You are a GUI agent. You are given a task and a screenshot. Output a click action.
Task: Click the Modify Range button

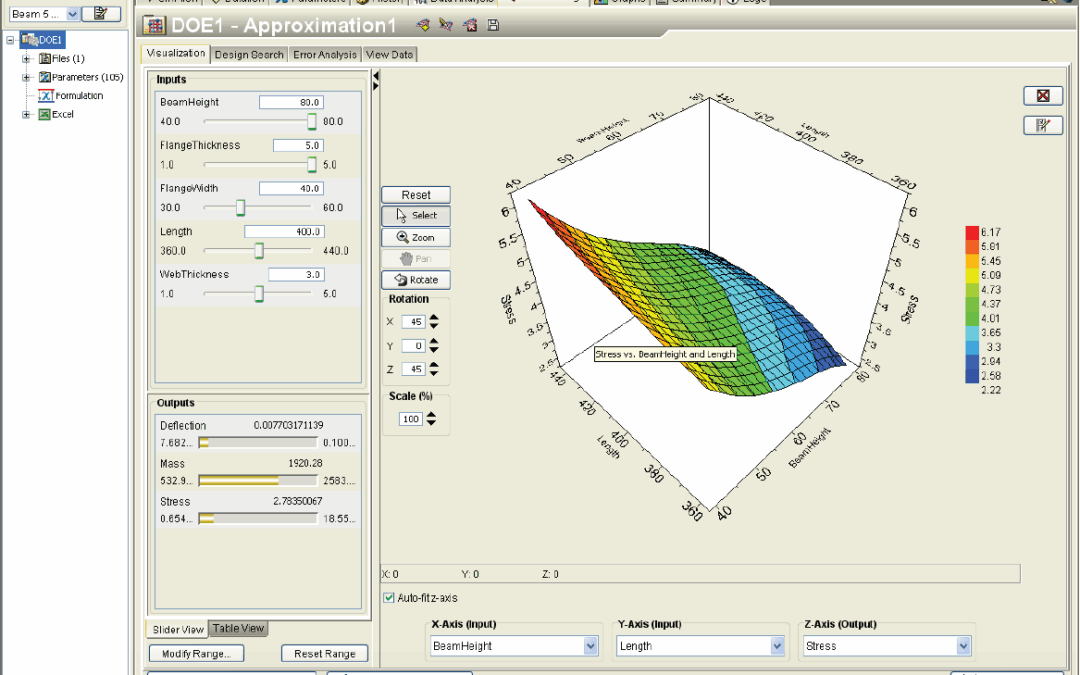[x=196, y=654]
